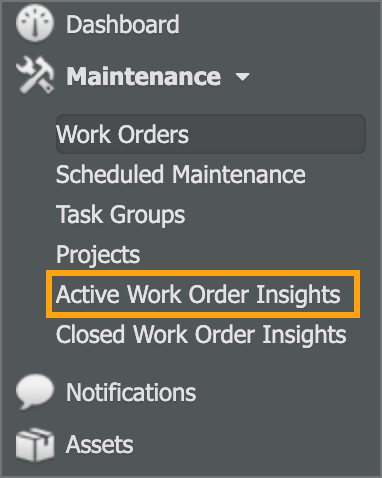Click the white package icon beside Assets

pos(35,445)
